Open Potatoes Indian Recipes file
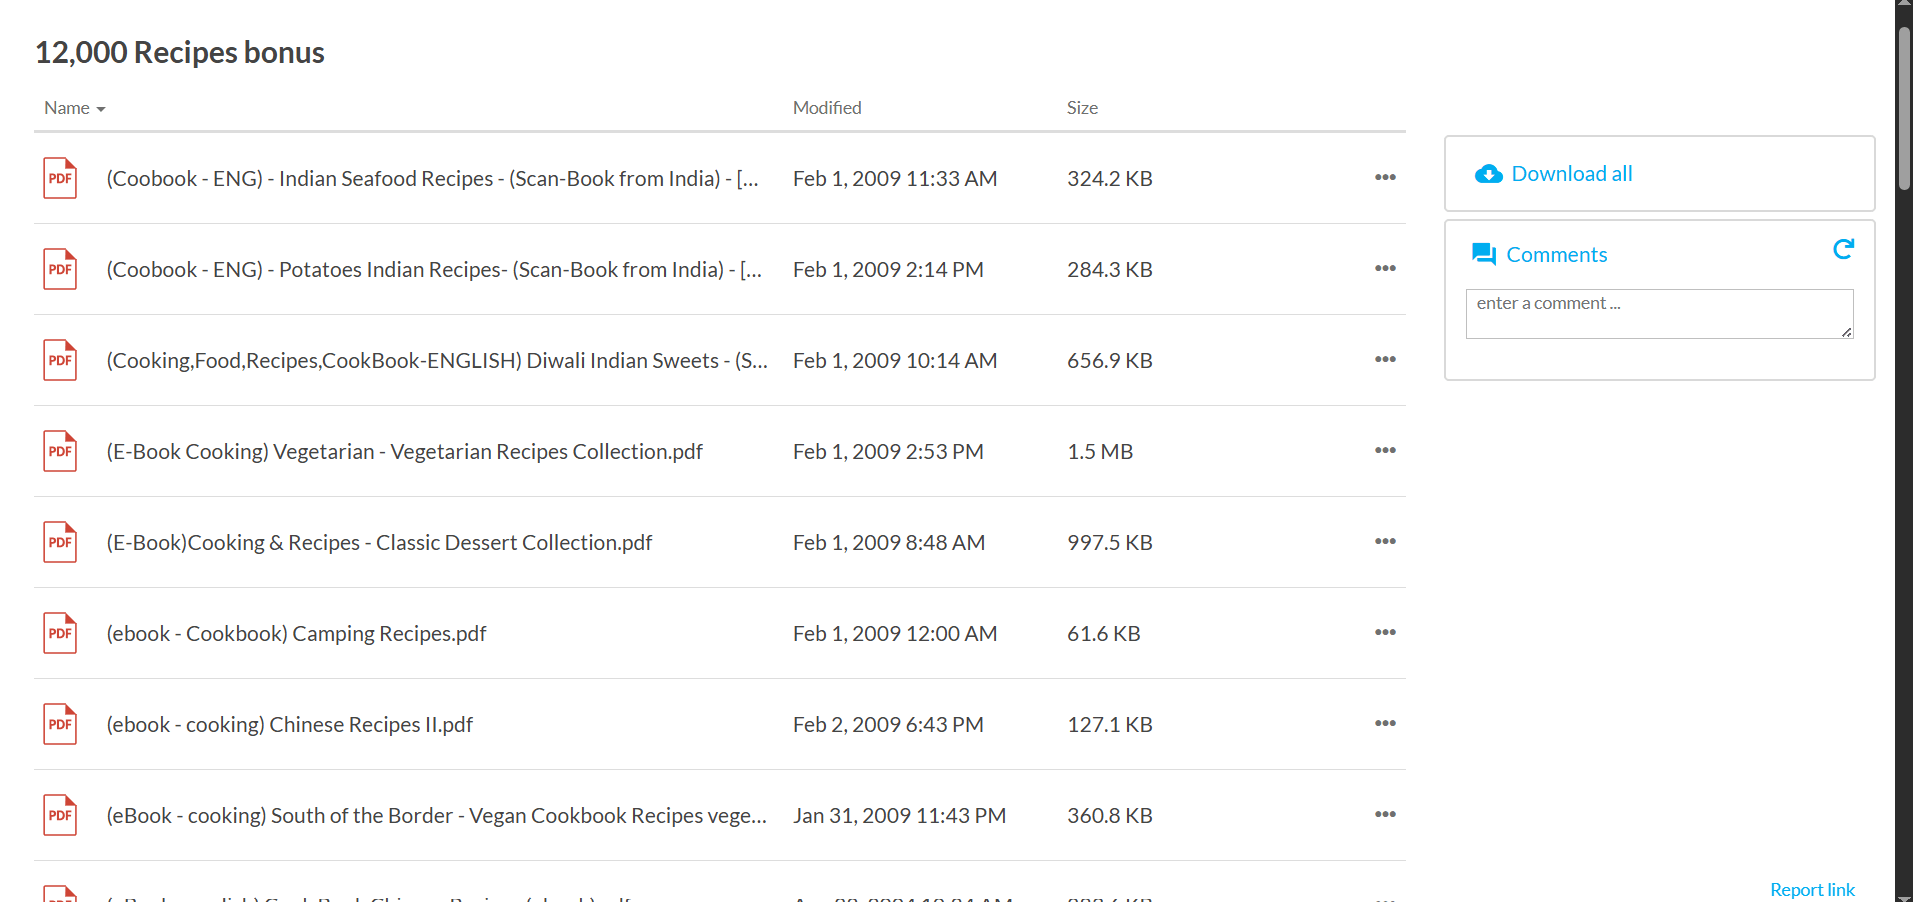1913x902 pixels. pos(434,269)
